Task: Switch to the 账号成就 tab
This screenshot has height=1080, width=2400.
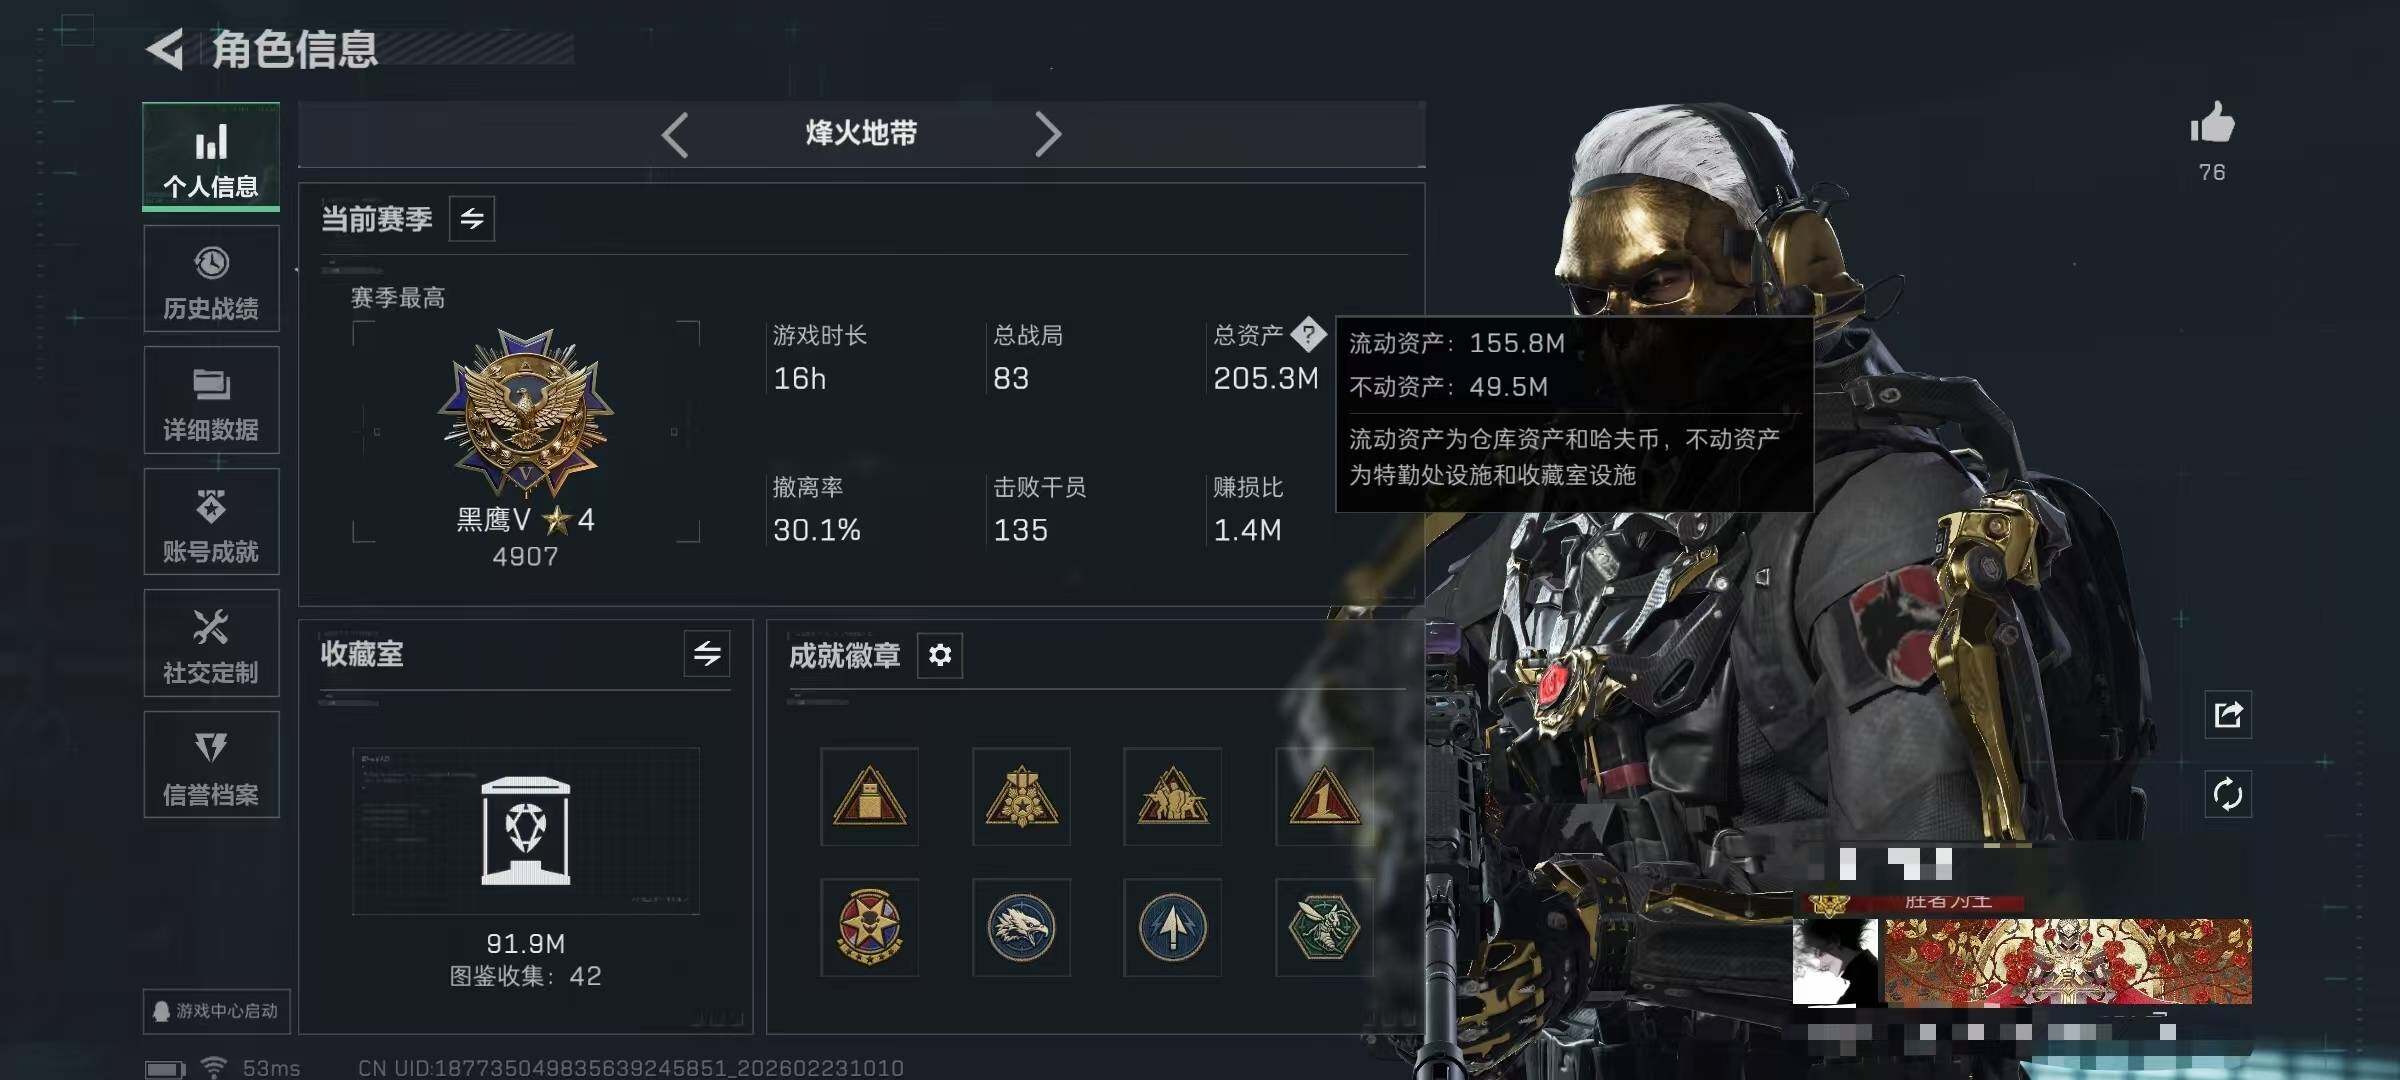Action: coord(211,522)
